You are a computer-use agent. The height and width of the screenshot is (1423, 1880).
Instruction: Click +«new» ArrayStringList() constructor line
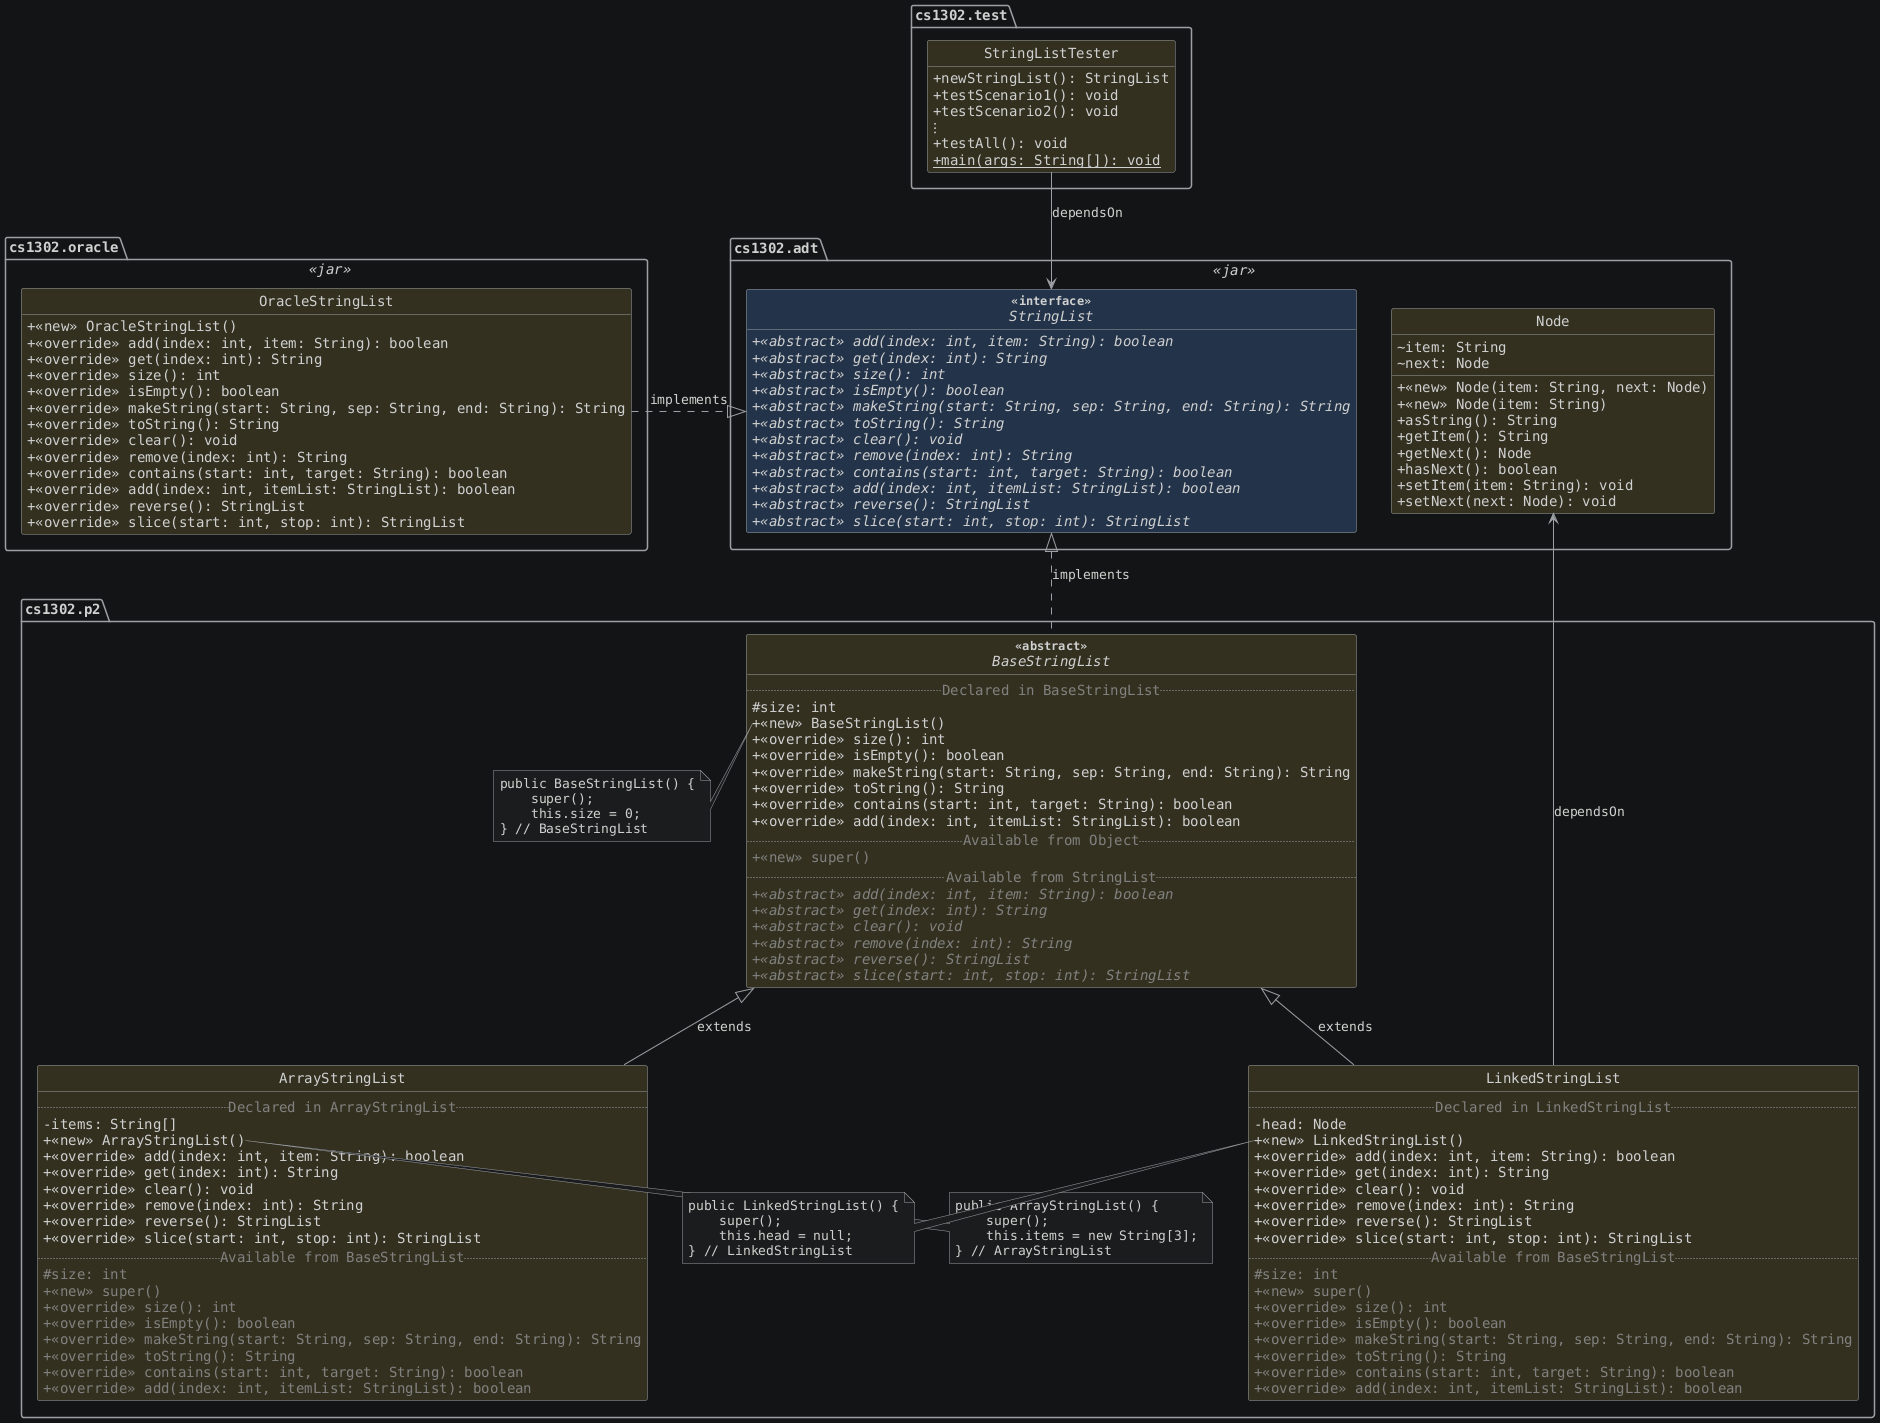(144, 1141)
